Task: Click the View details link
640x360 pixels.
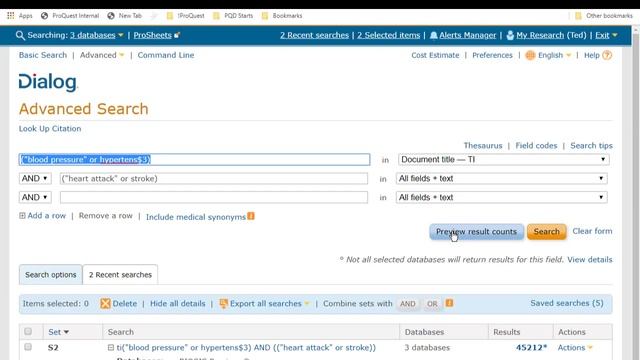Action: 590,260
